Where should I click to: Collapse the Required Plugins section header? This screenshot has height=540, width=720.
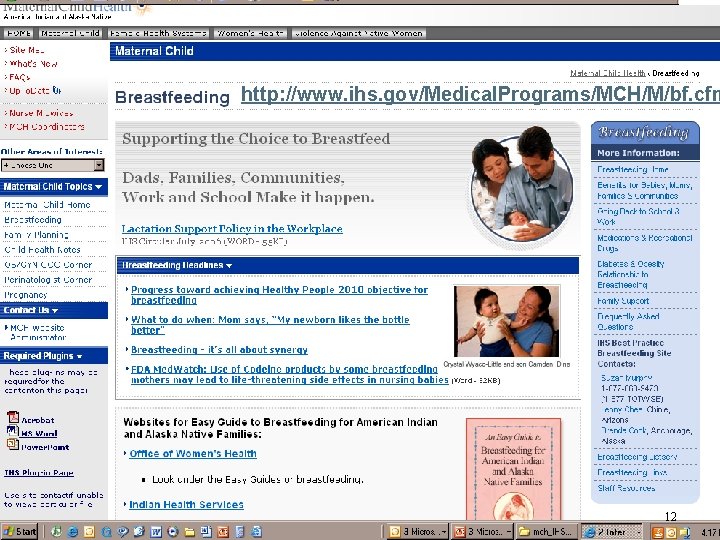click(54, 356)
